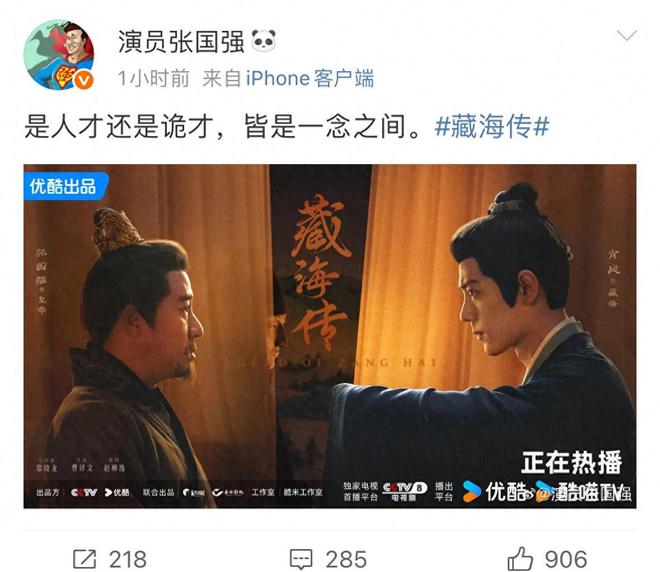Image resolution: width=660 pixels, height=572 pixels.
Task: Click the panda emoji beside username
Action: [264, 41]
